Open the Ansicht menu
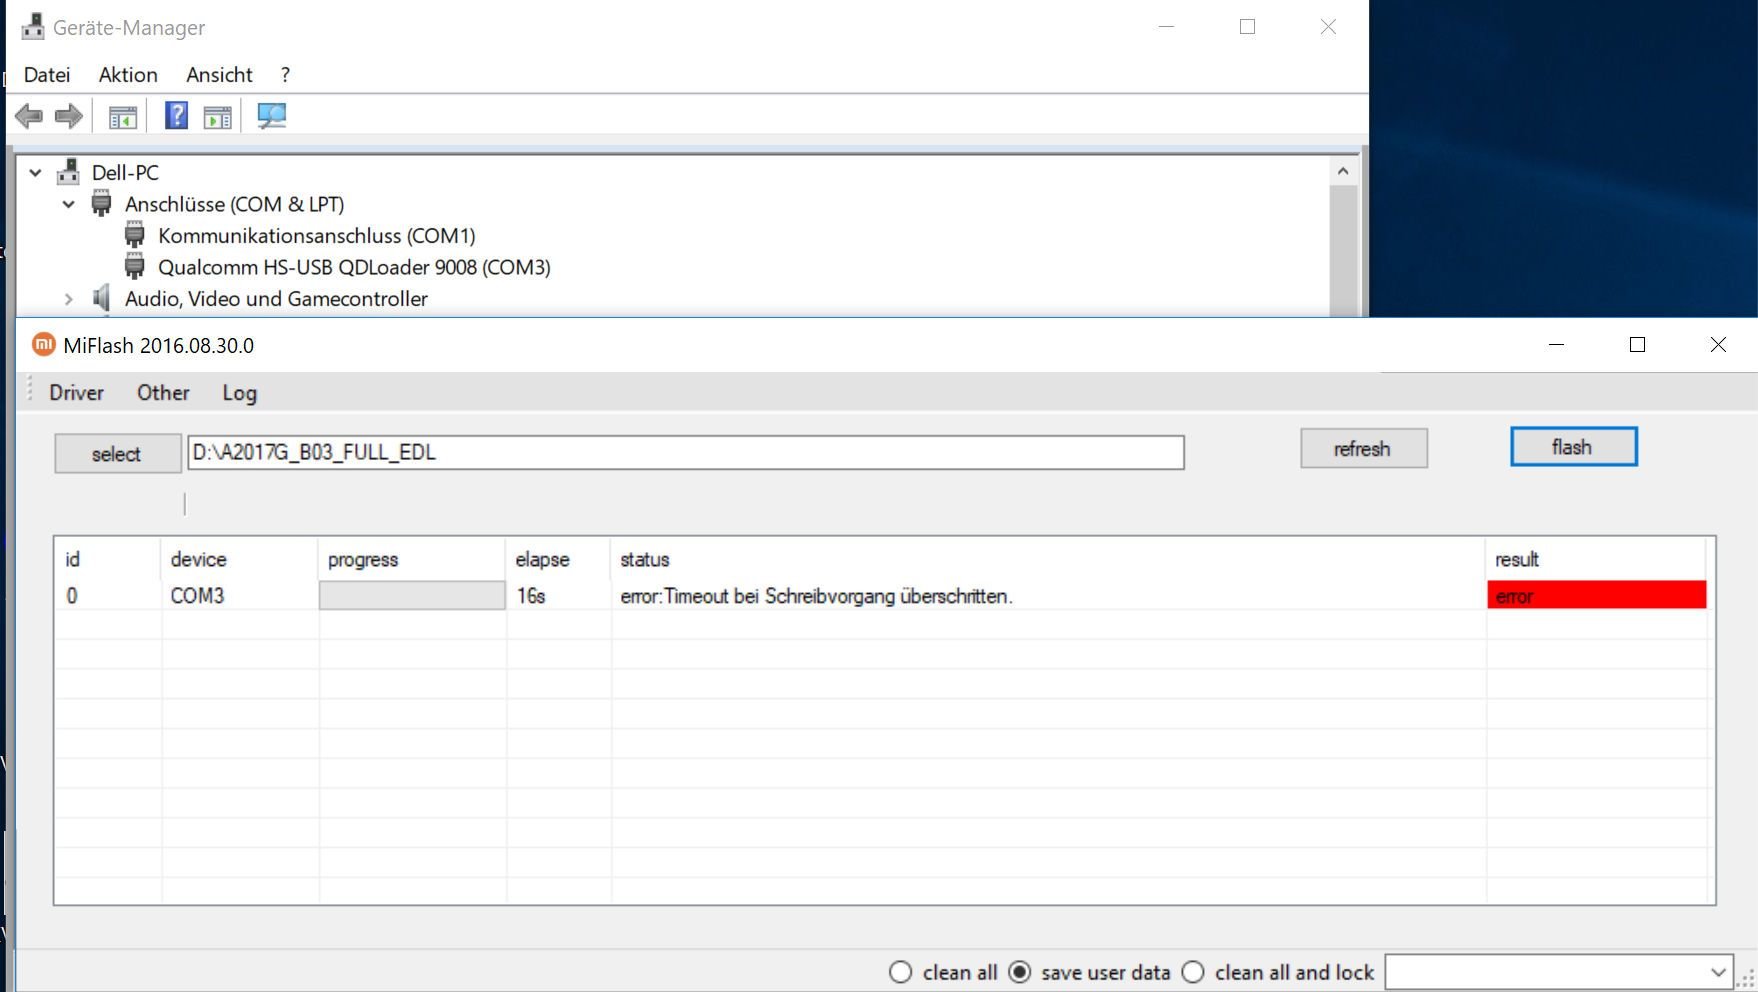The height and width of the screenshot is (992, 1758). click(219, 75)
